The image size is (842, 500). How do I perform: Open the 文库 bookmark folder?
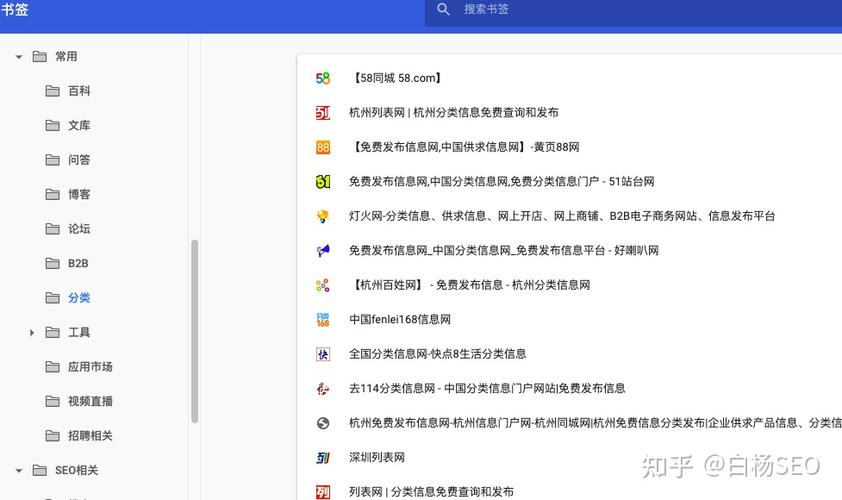click(79, 125)
